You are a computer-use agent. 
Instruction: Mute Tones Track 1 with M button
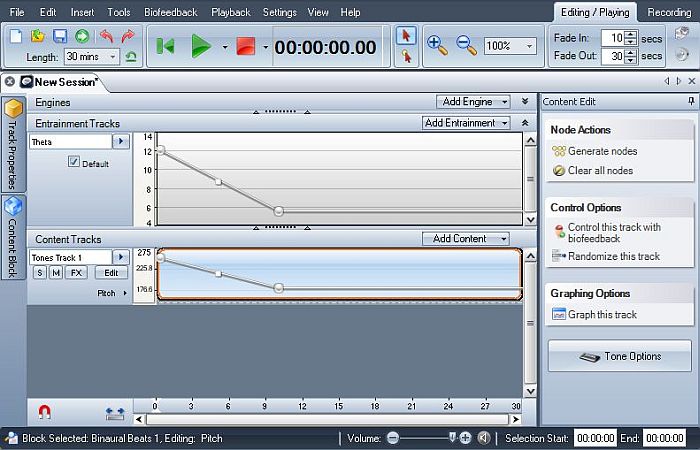[x=56, y=272]
